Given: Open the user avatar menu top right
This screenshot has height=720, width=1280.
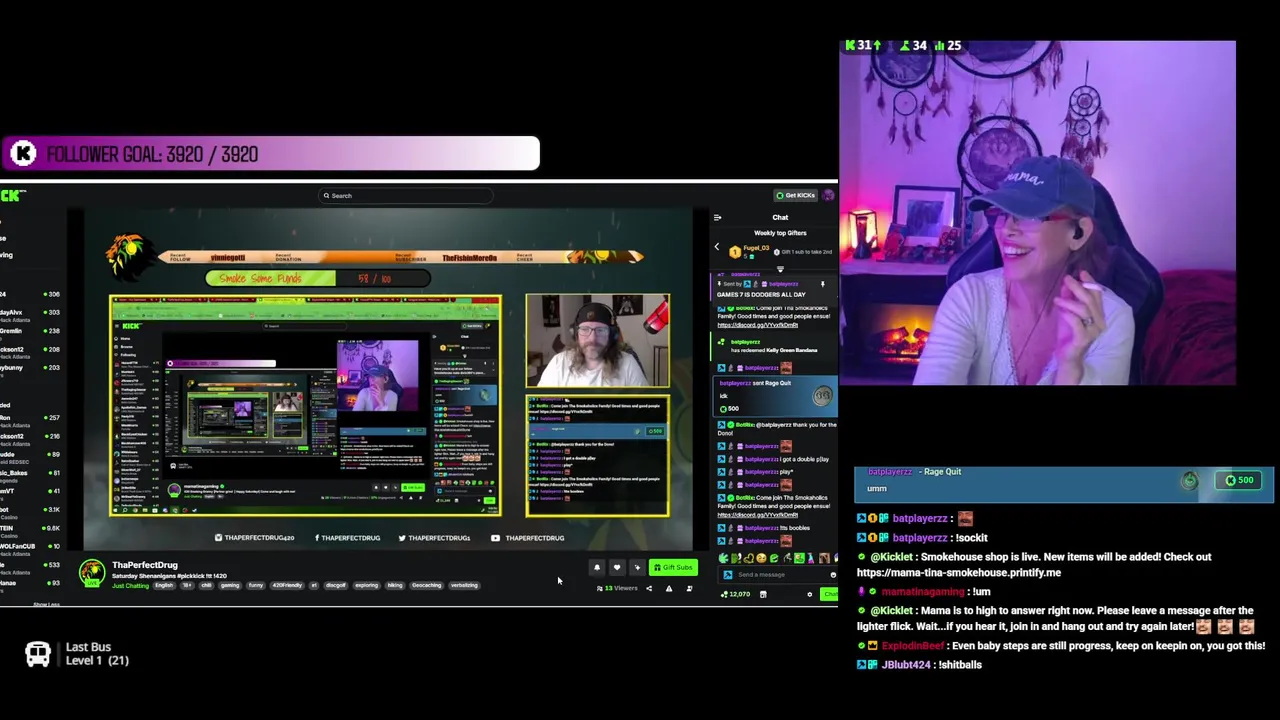Looking at the screenshot, I should click(828, 195).
